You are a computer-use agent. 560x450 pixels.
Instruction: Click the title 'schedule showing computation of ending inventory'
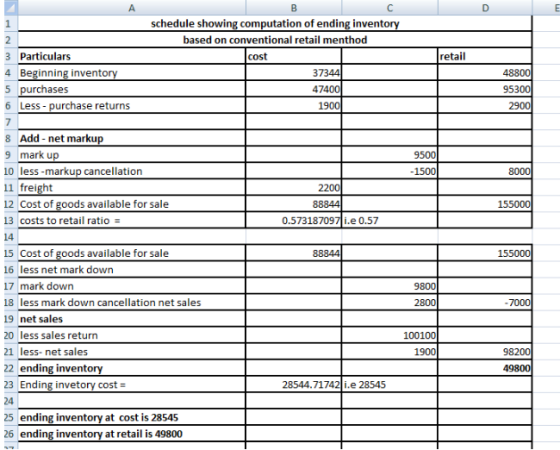[x=275, y=24]
